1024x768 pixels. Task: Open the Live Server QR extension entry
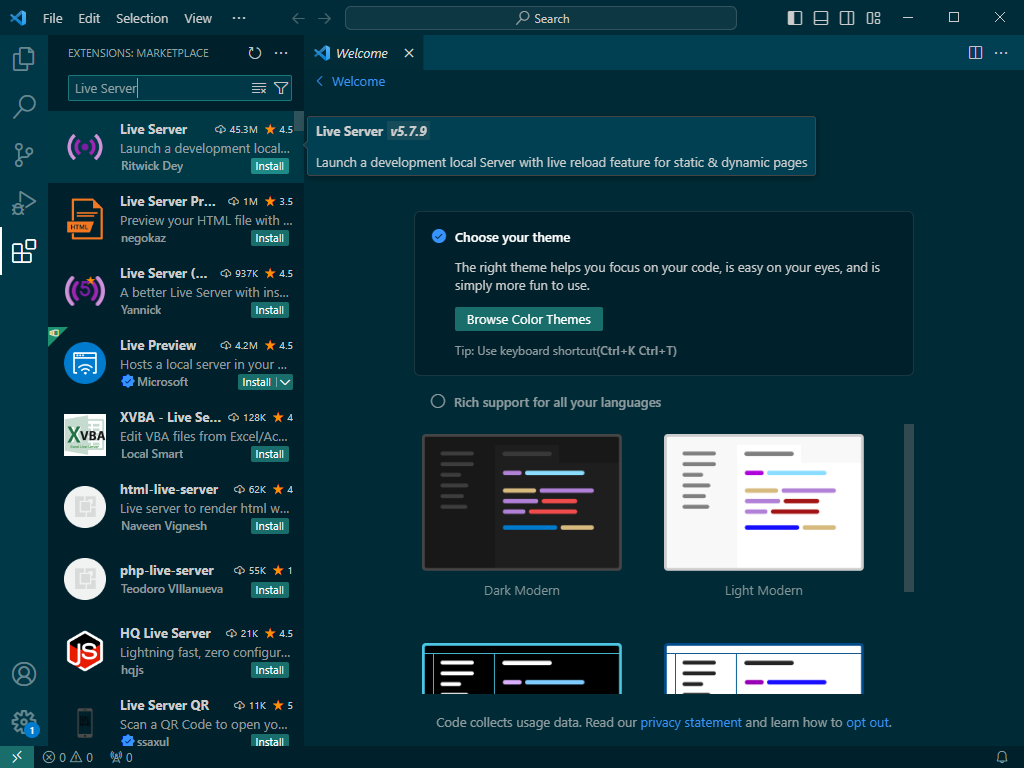coord(176,722)
